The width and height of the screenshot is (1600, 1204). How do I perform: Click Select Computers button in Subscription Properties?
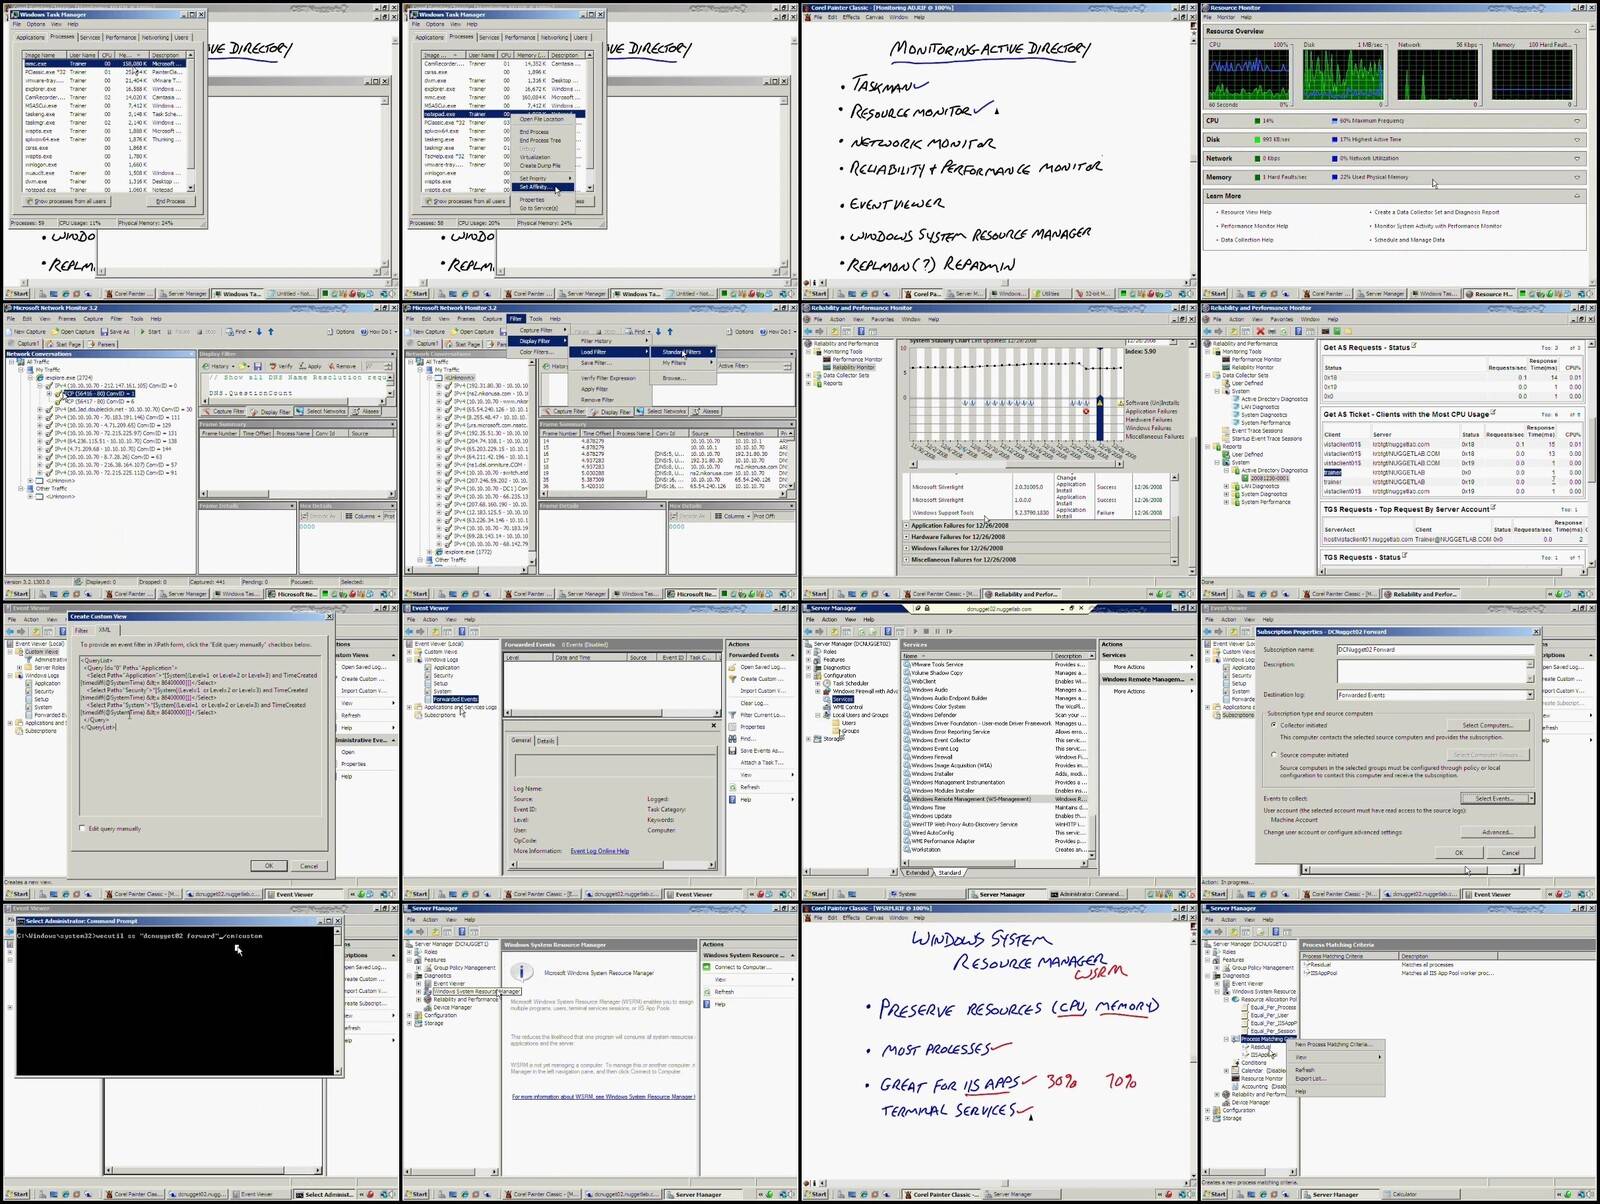(x=1487, y=725)
